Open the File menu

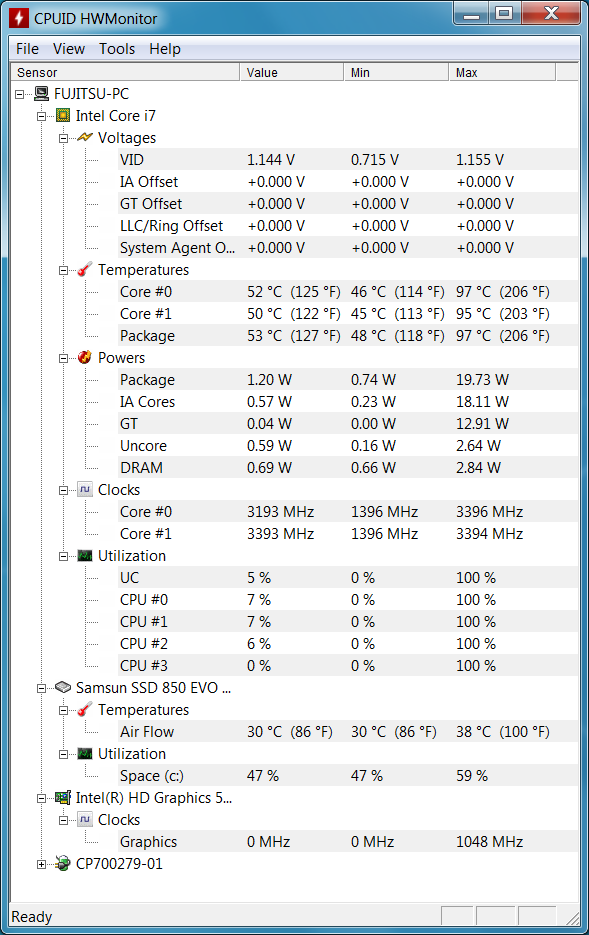(27, 49)
